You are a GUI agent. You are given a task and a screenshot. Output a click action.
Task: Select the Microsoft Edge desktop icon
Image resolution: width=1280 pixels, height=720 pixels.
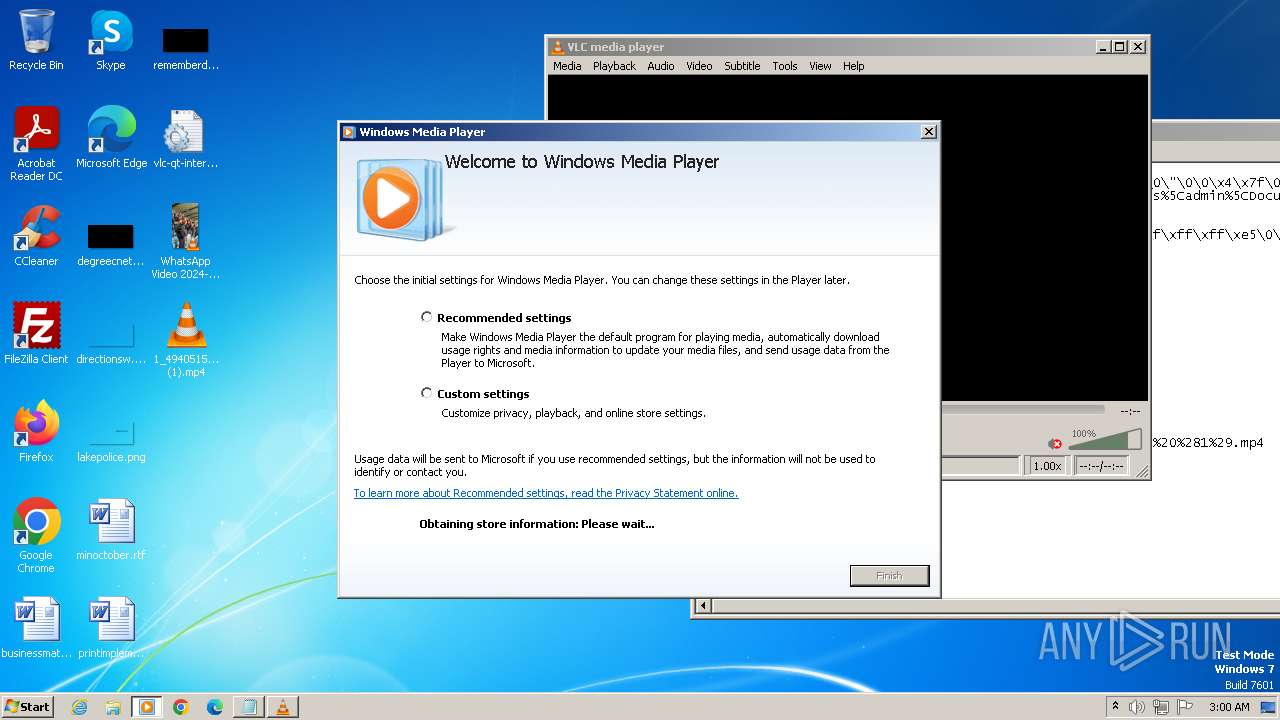(x=111, y=139)
